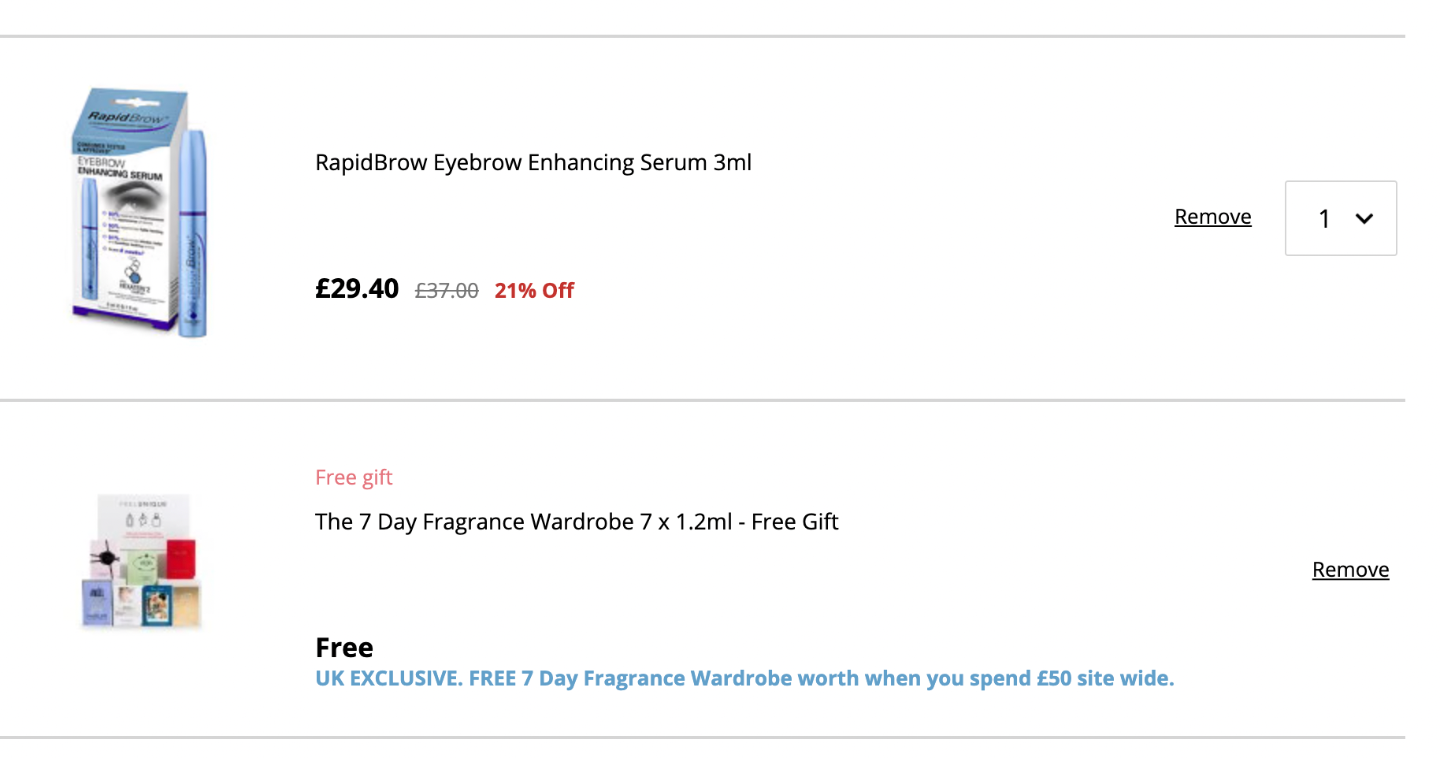This screenshot has width=1440, height=758.
Task: Click the RapidBrow logo on the box
Action: click(x=123, y=118)
